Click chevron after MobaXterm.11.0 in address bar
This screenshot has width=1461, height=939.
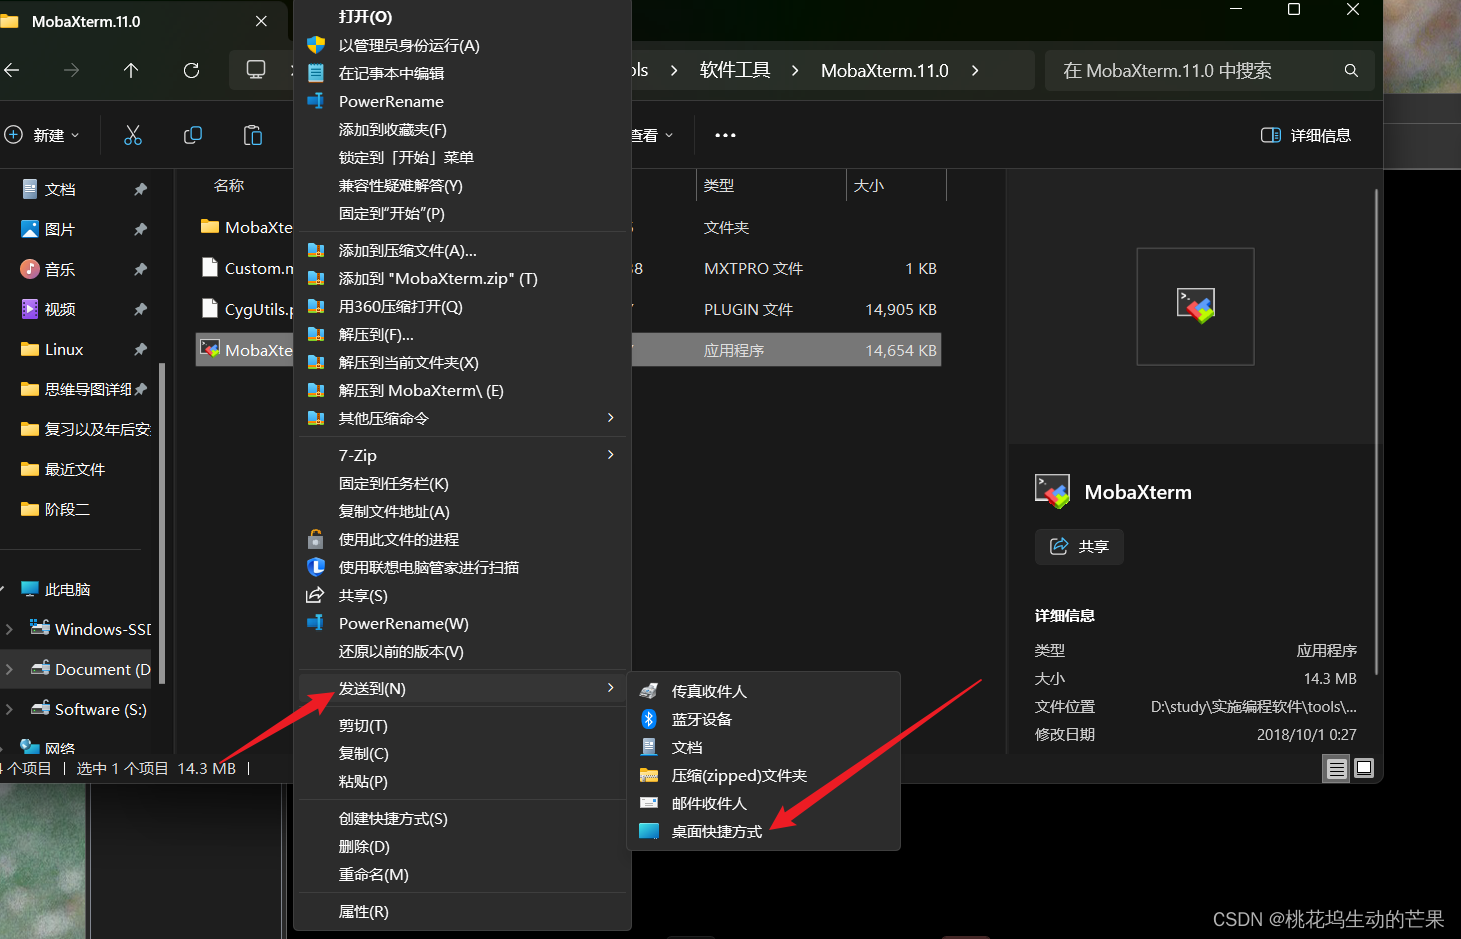click(x=975, y=70)
